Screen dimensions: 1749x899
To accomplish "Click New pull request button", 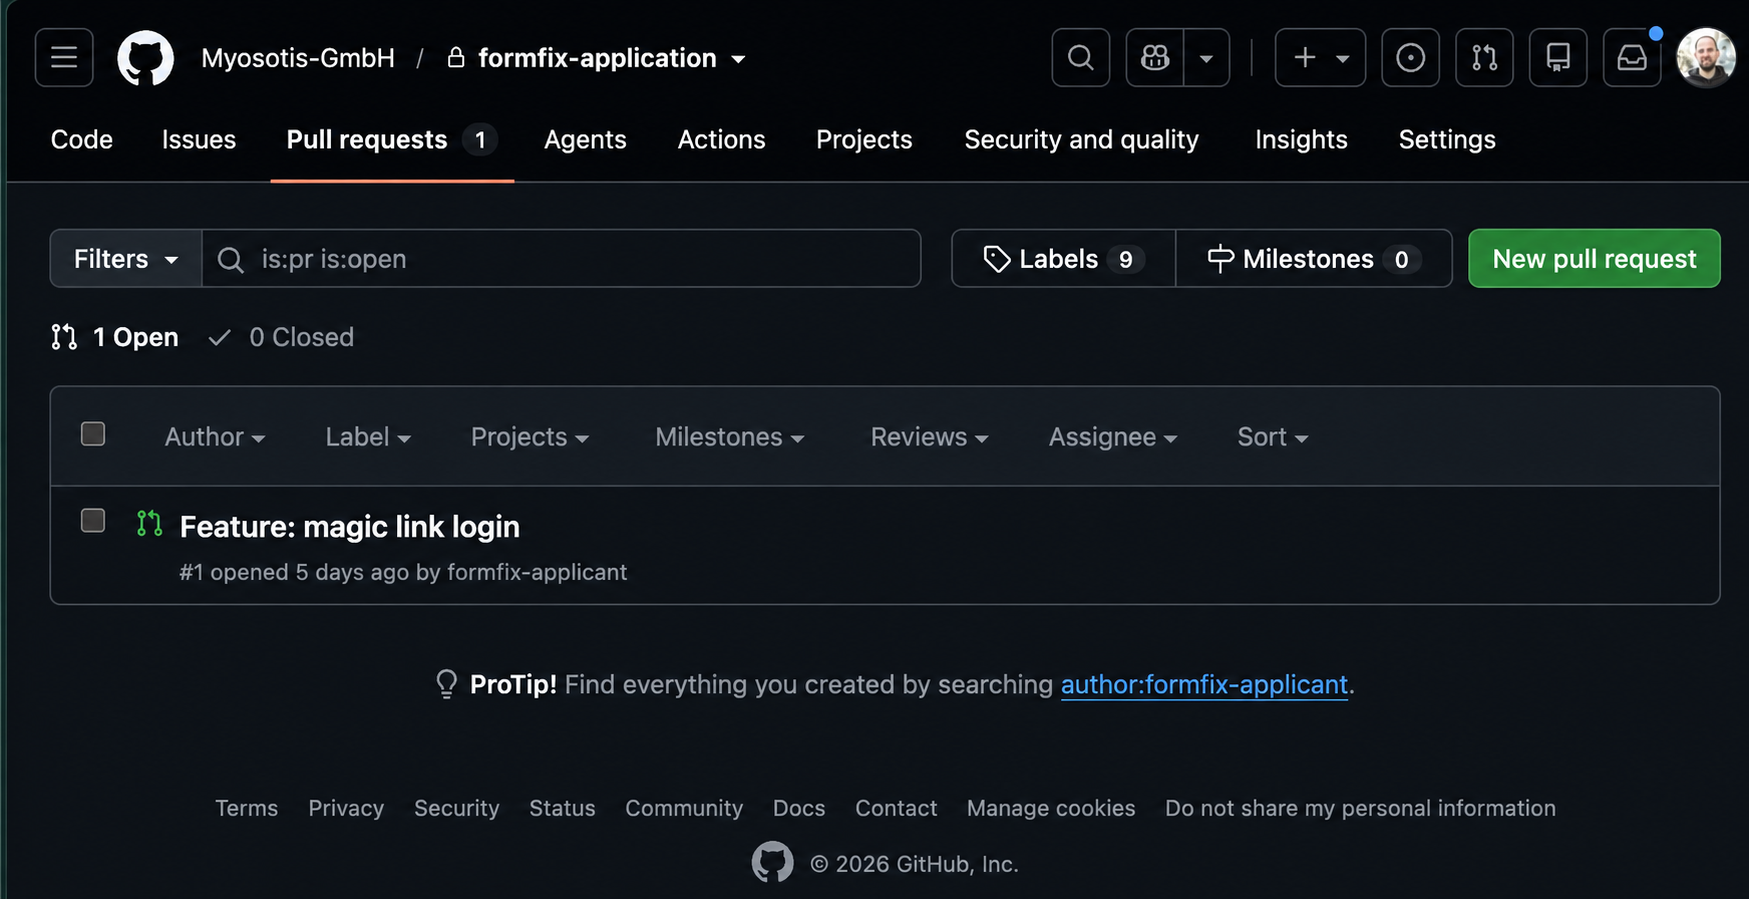I will (1594, 259).
